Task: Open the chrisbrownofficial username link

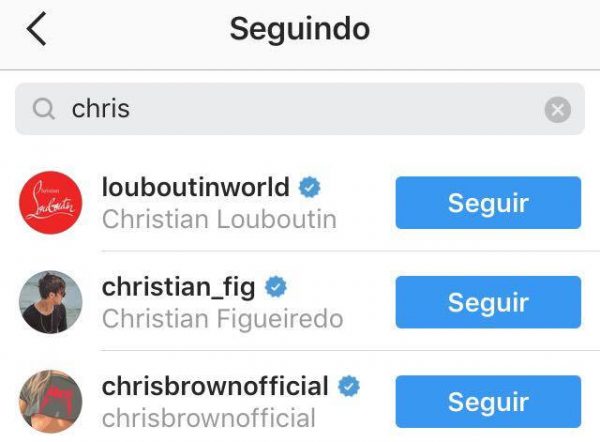Action: [215, 386]
